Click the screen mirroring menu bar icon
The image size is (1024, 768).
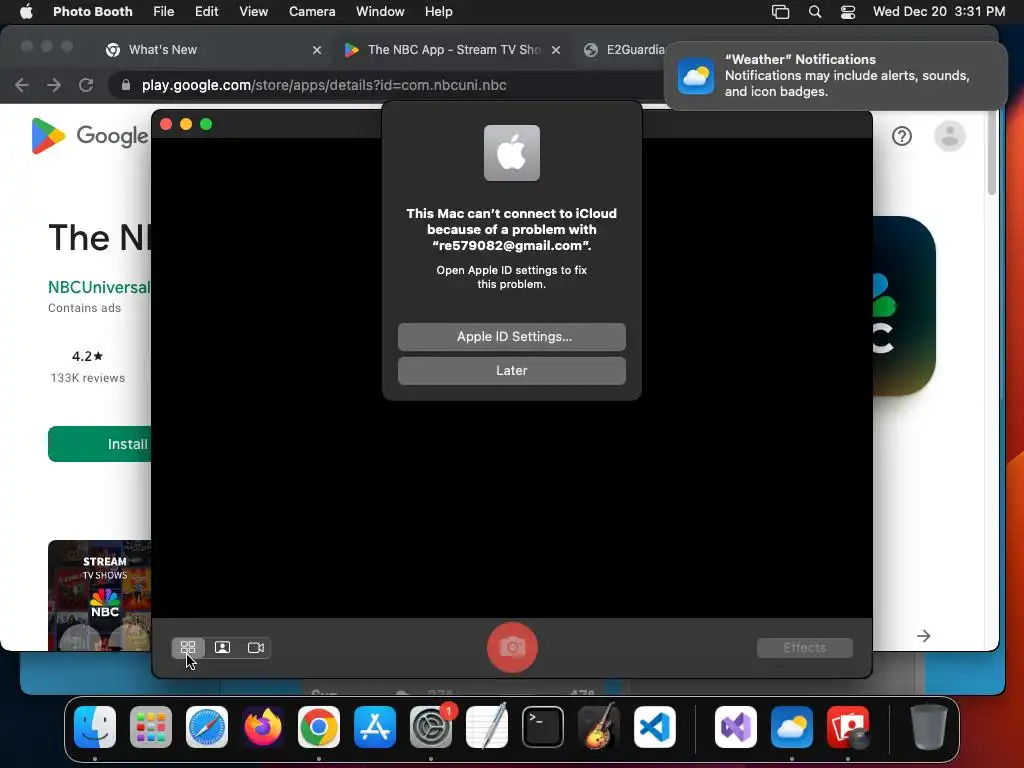780,11
